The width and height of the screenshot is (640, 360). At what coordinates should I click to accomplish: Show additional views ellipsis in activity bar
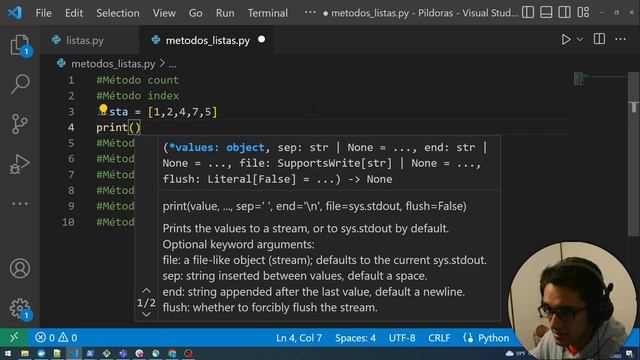tap(20, 203)
